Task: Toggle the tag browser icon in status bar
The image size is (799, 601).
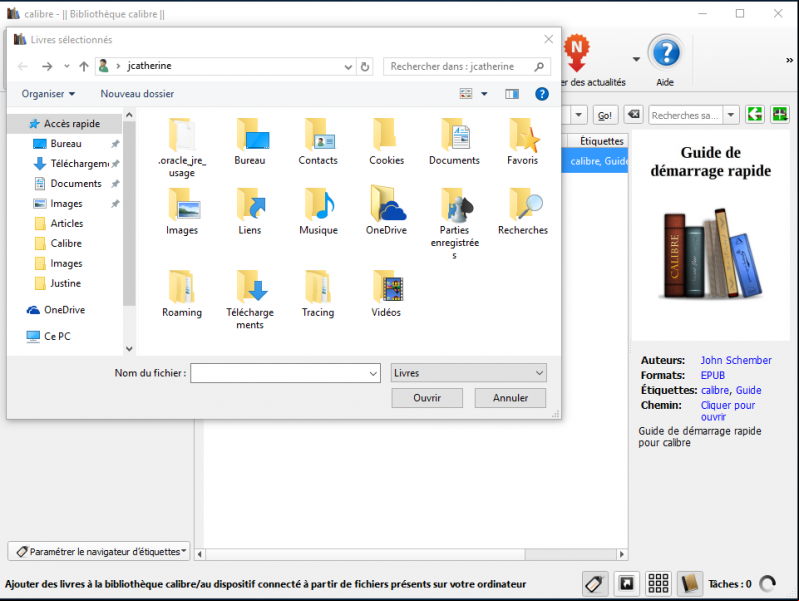Action: [595, 584]
